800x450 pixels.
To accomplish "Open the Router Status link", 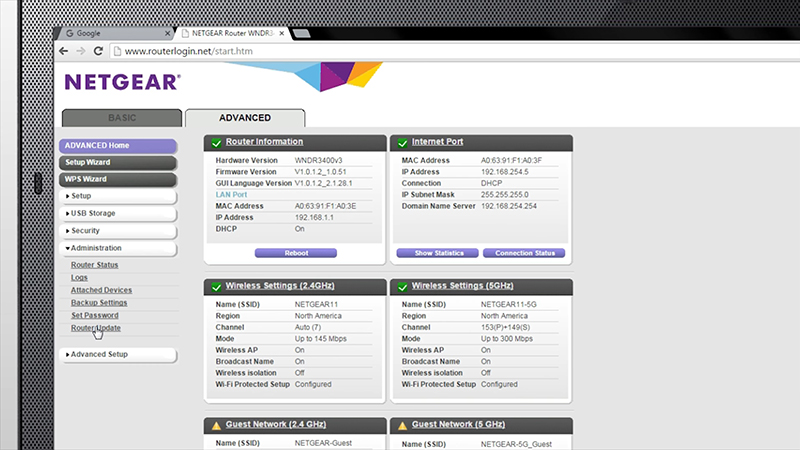I will point(94,265).
